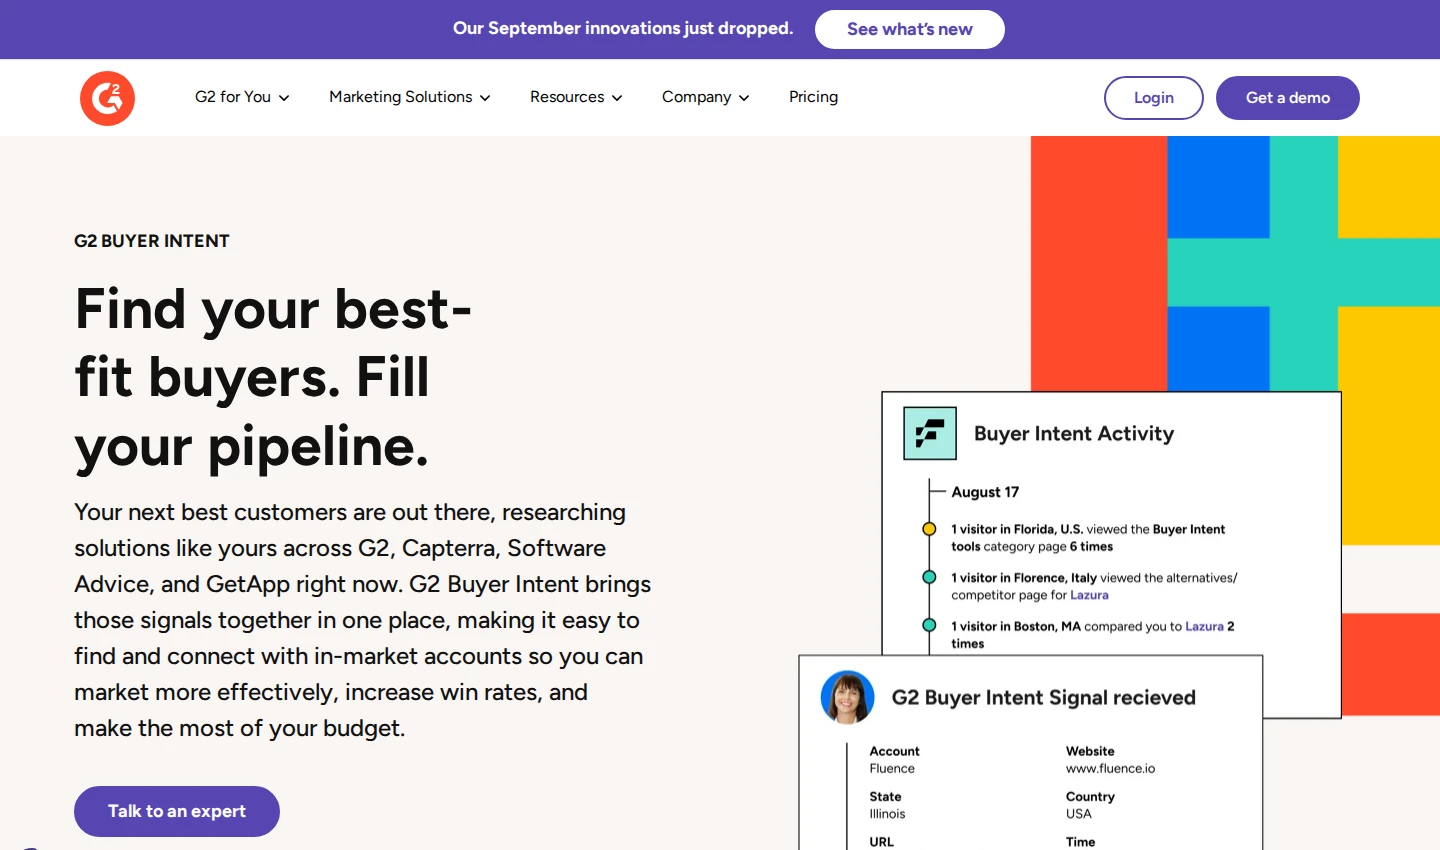Open the Lazura link in Boston entry

[1204, 626]
